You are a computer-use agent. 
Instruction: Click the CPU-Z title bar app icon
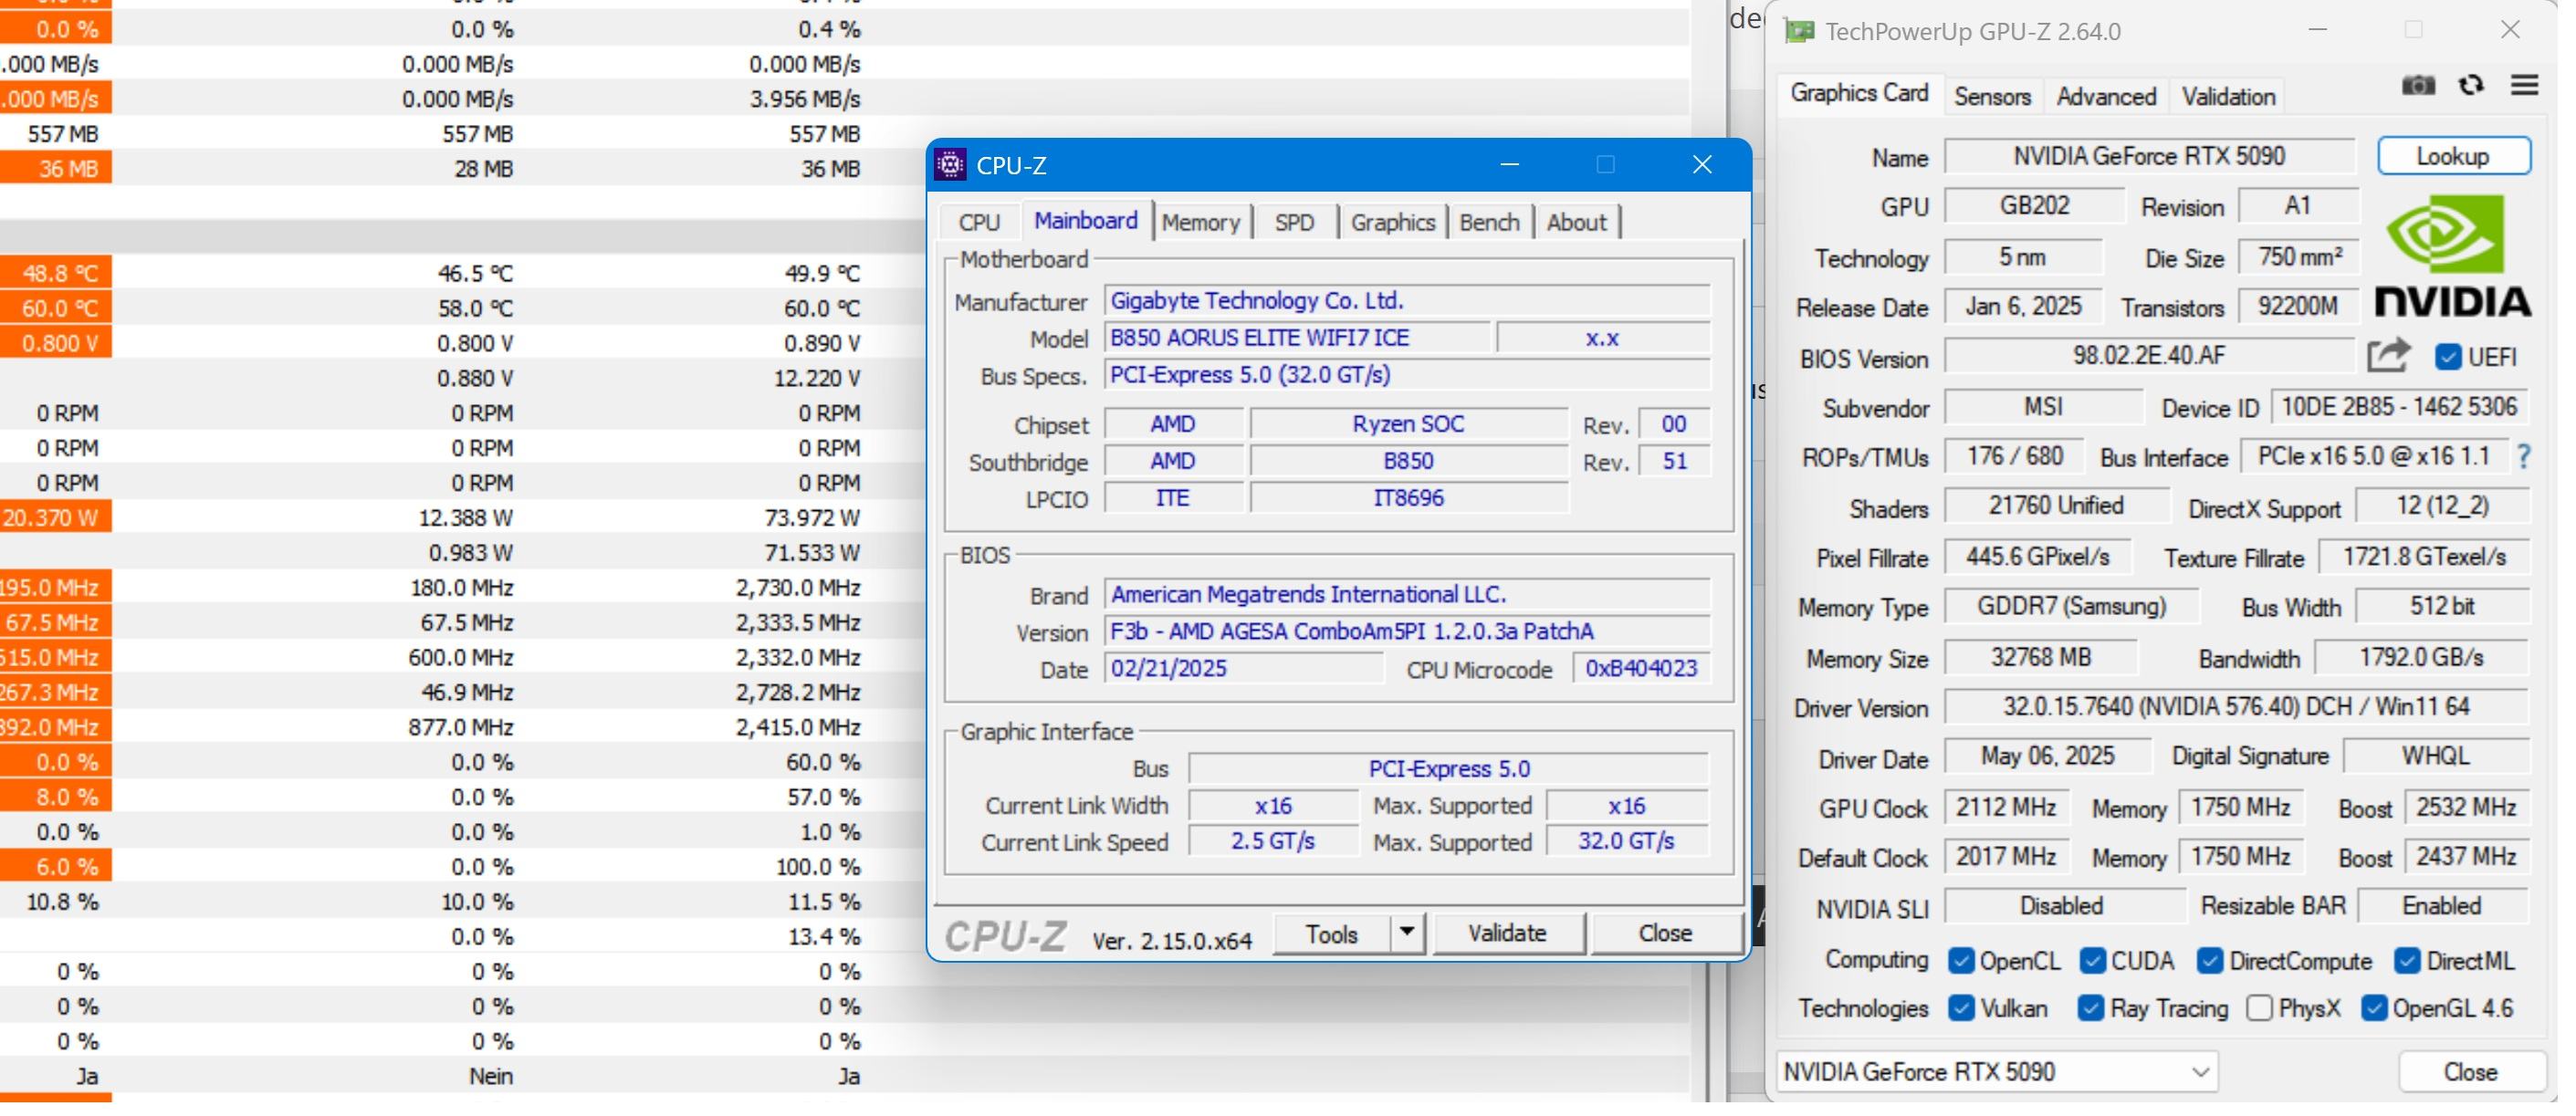(950, 165)
